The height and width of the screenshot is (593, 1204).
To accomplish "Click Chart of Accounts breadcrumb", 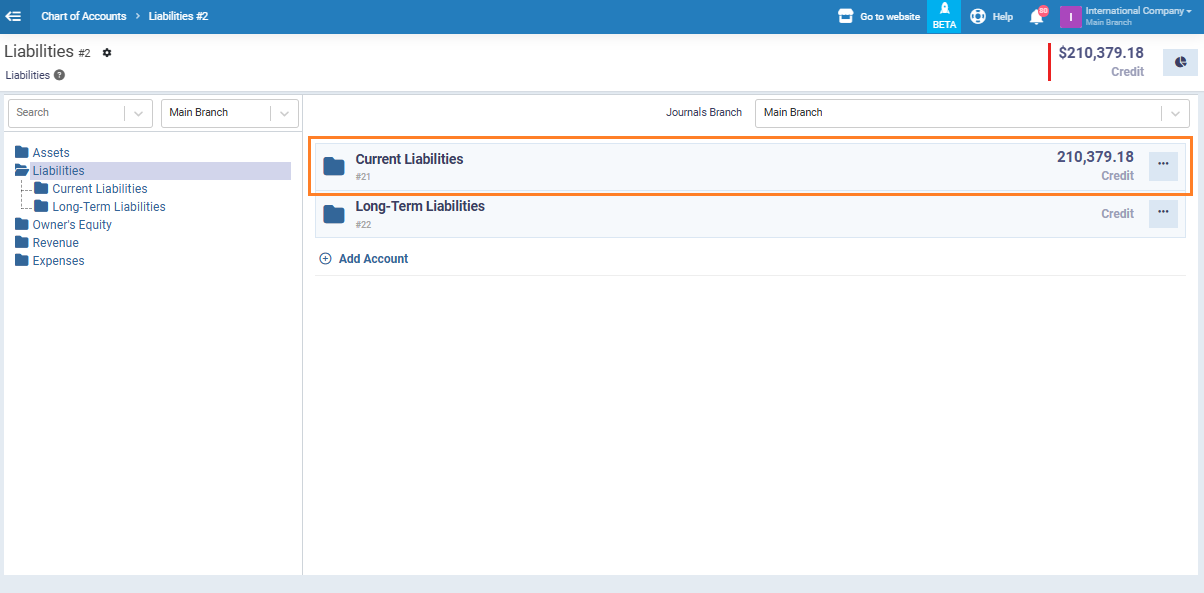I will click(x=84, y=16).
